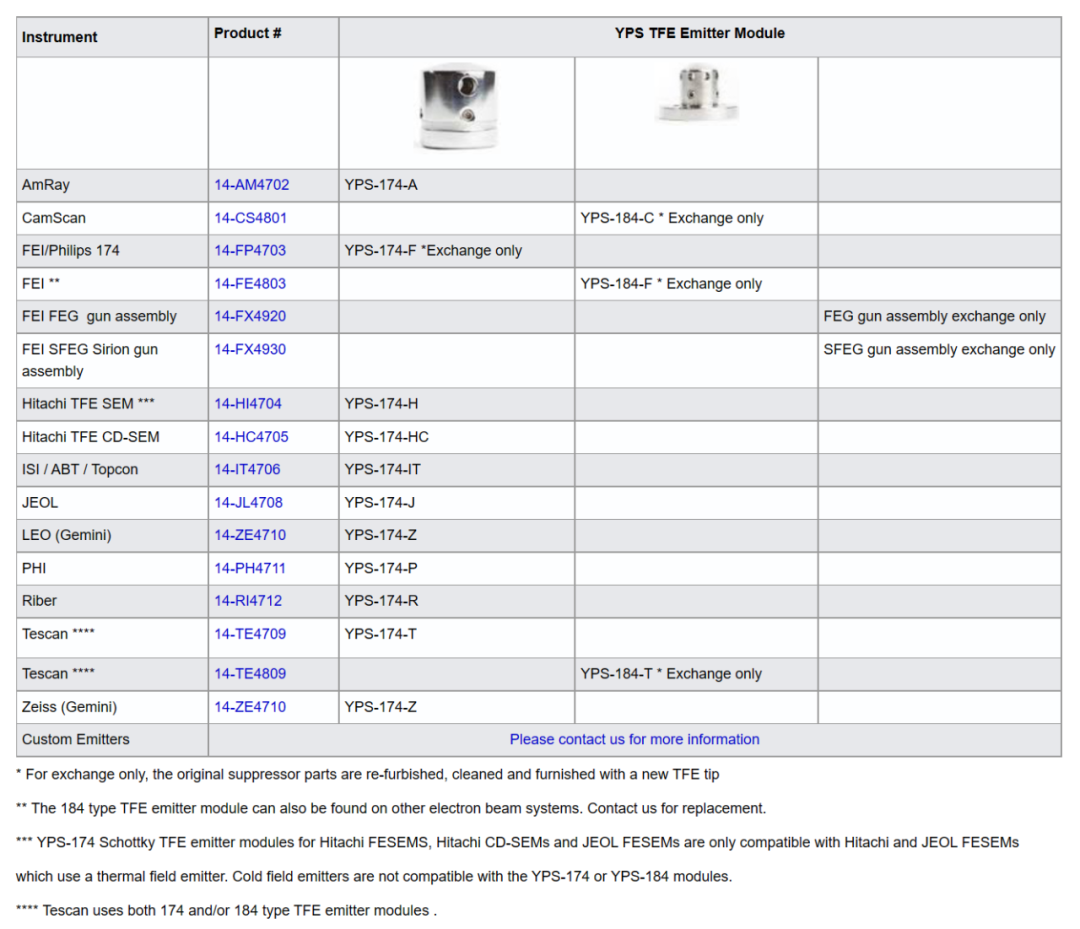This screenshot has width=1080, height=929.
Task: Click 'FEI SFEG Sirion gun assembly' cell
Action: point(112,360)
